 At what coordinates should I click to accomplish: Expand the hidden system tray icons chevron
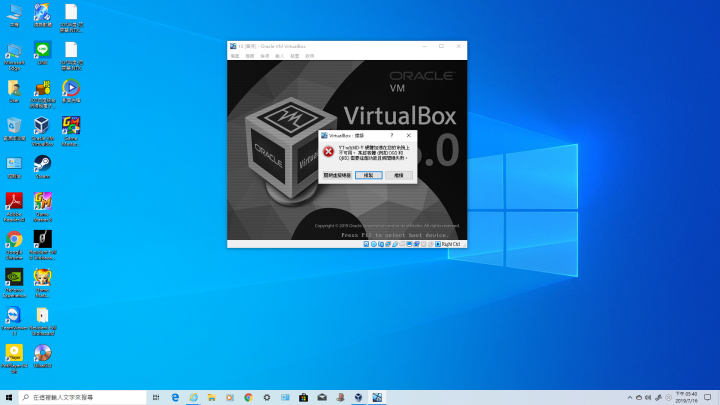630,398
